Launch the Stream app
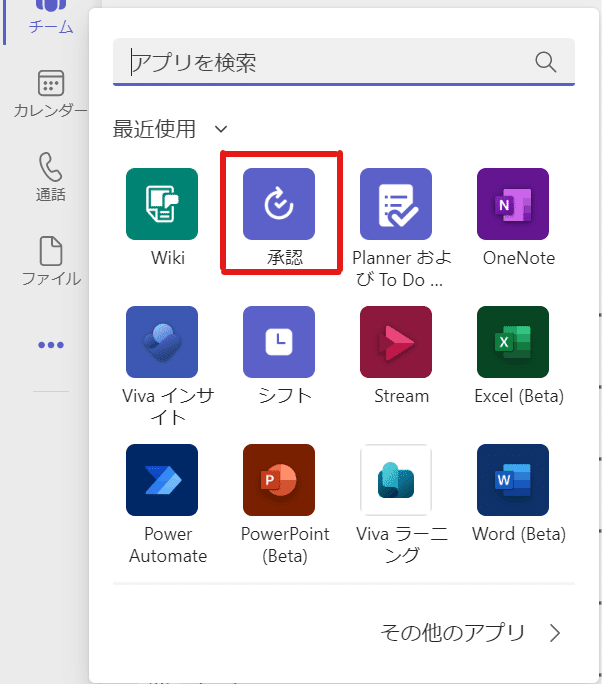The width and height of the screenshot is (603, 684). click(x=396, y=342)
